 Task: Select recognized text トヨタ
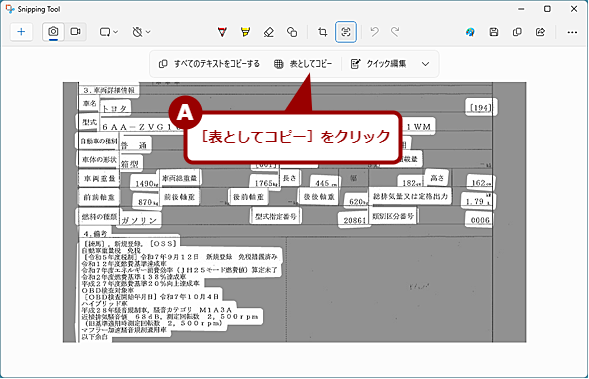click(x=115, y=109)
